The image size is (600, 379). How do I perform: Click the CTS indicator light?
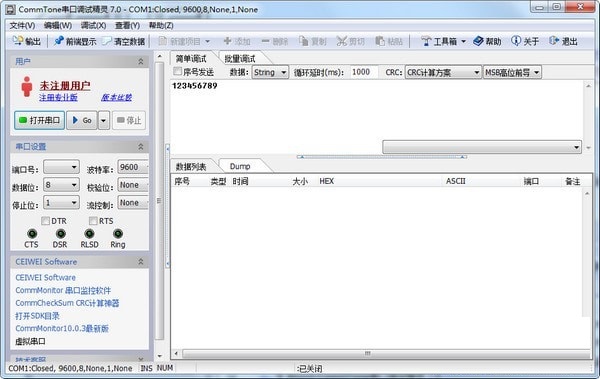[x=32, y=234]
